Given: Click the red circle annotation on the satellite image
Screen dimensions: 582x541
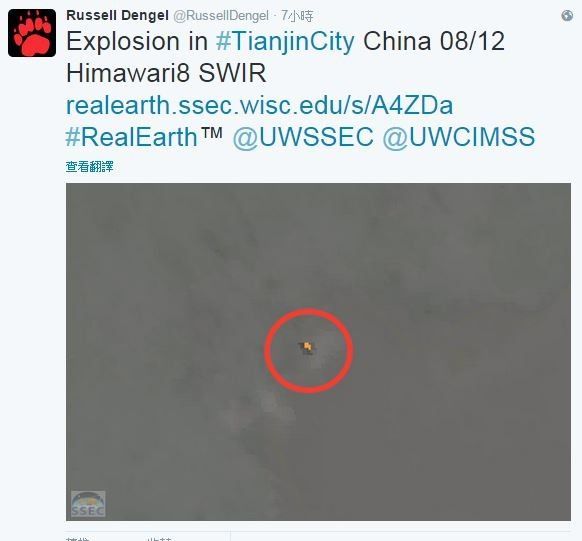Looking at the screenshot, I should click(308, 350).
